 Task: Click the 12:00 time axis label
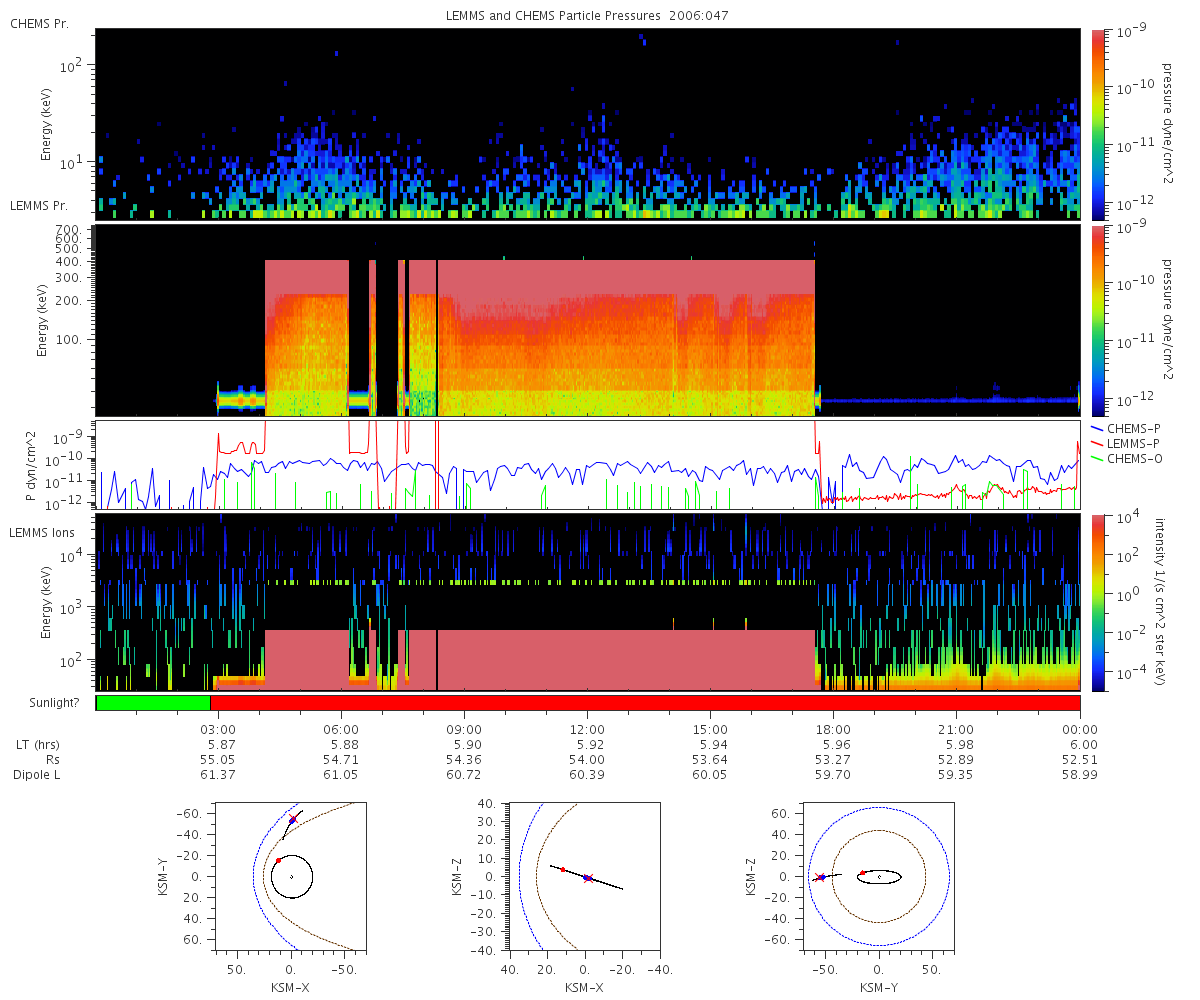587,729
